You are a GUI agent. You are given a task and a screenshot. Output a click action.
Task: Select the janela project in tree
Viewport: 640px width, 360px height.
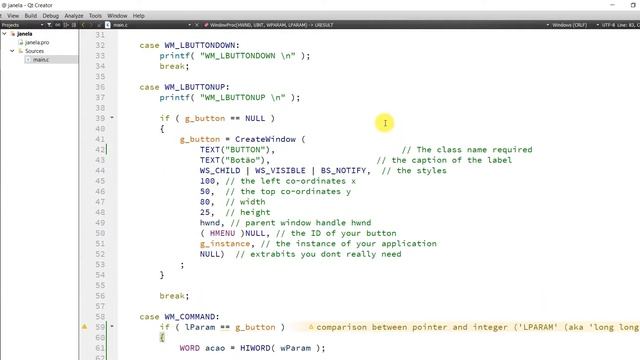click(24, 34)
